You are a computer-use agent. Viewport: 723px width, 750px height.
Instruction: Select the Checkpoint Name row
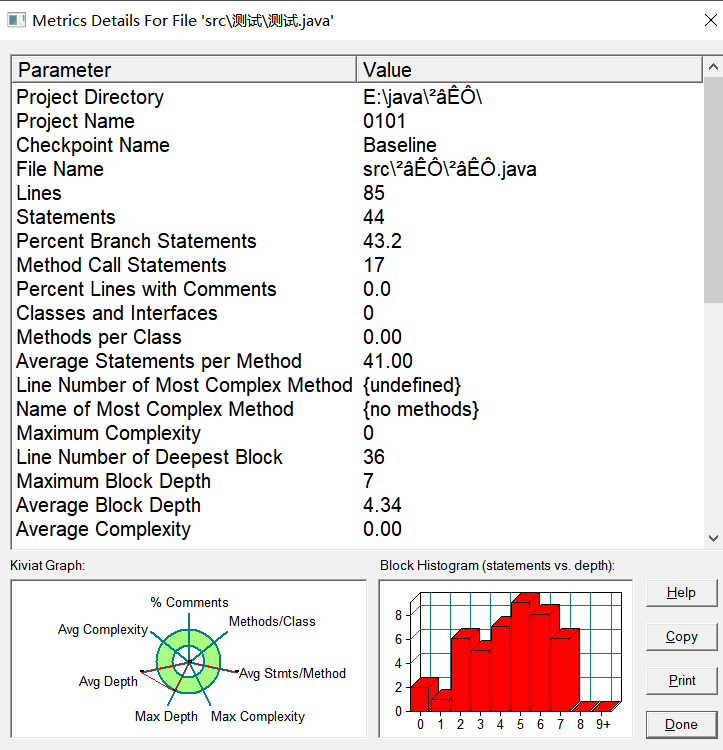[357, 145]
